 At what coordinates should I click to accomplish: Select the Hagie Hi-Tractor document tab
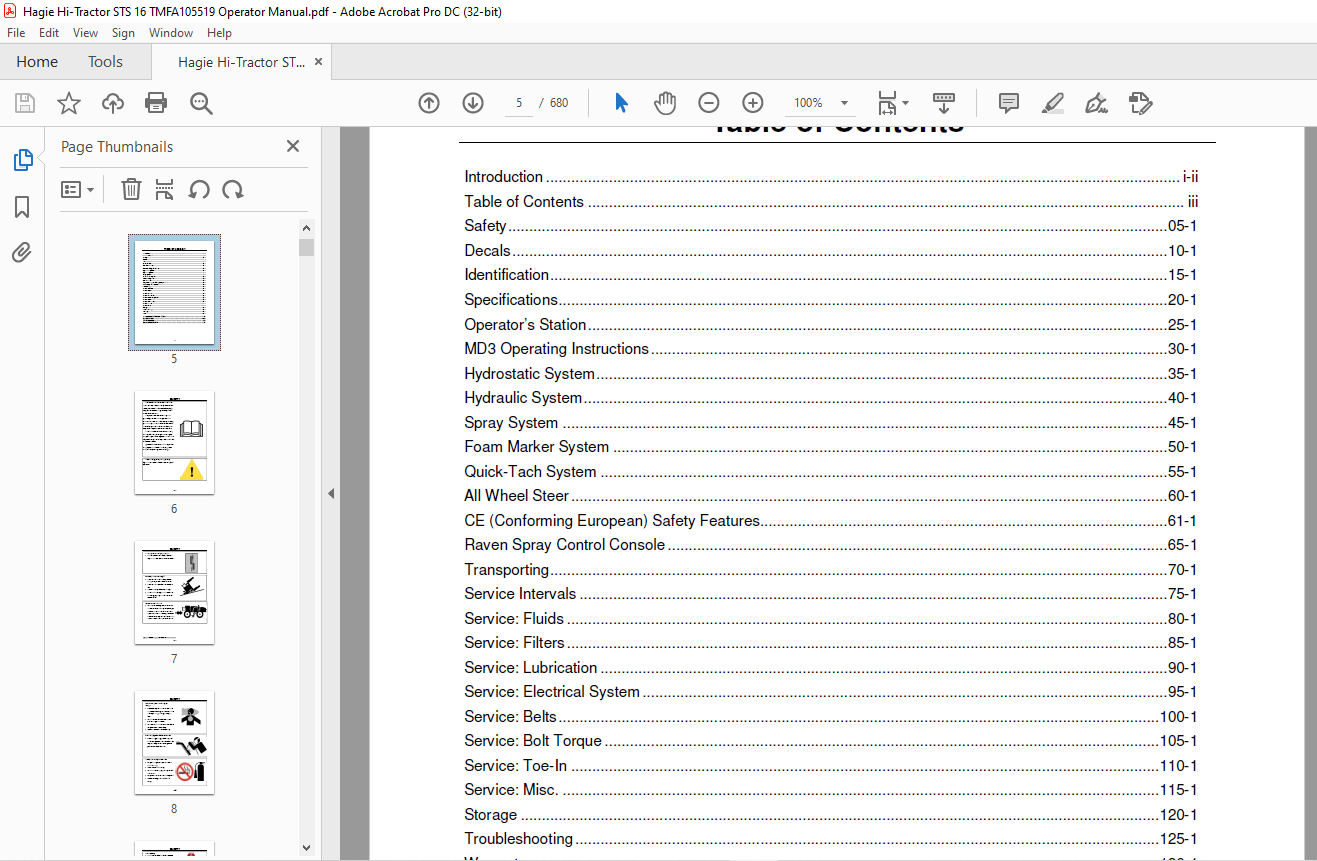click(242, 62)
